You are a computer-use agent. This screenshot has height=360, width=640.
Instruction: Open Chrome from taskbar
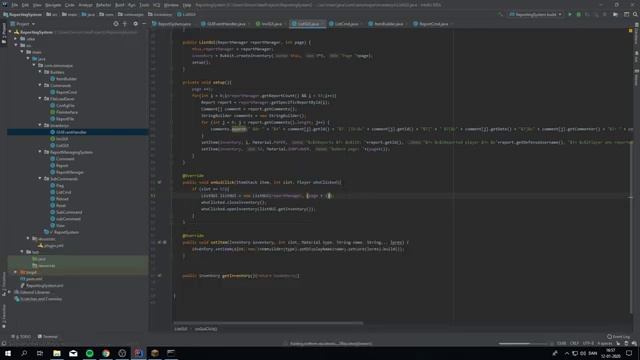pyautogui.click(x=106, y=353)
